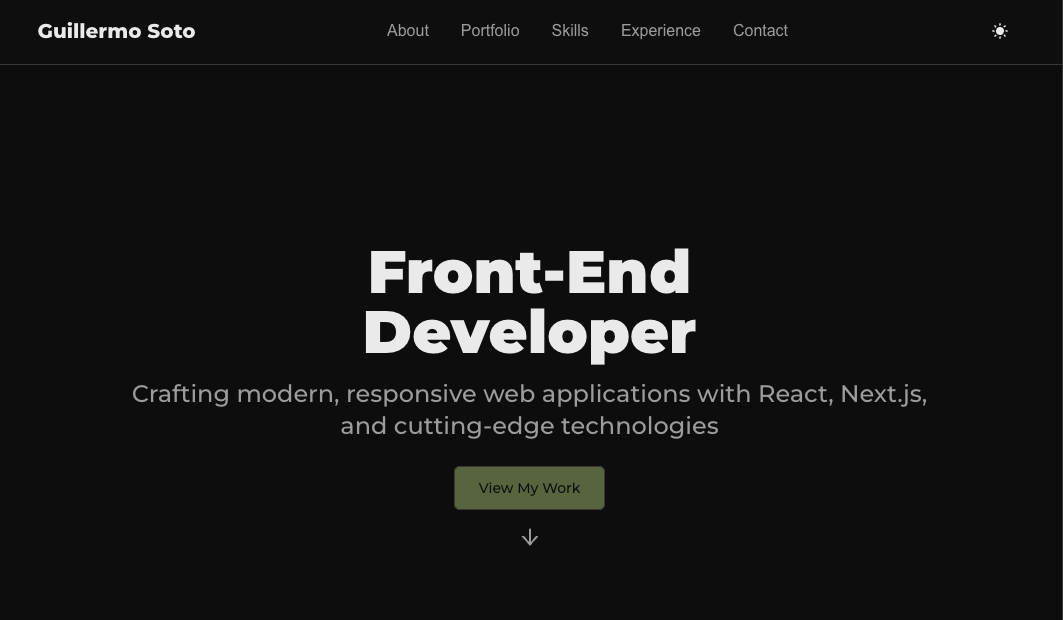The width and height of the screenshot is (1063, 620).
Task: Activate the Contact navigation link
Action: [760, 31]
